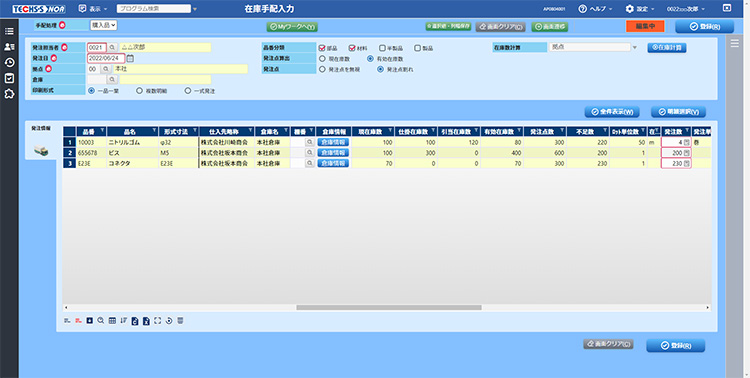Click the CSV file export icon below the grid

point(135,321)
